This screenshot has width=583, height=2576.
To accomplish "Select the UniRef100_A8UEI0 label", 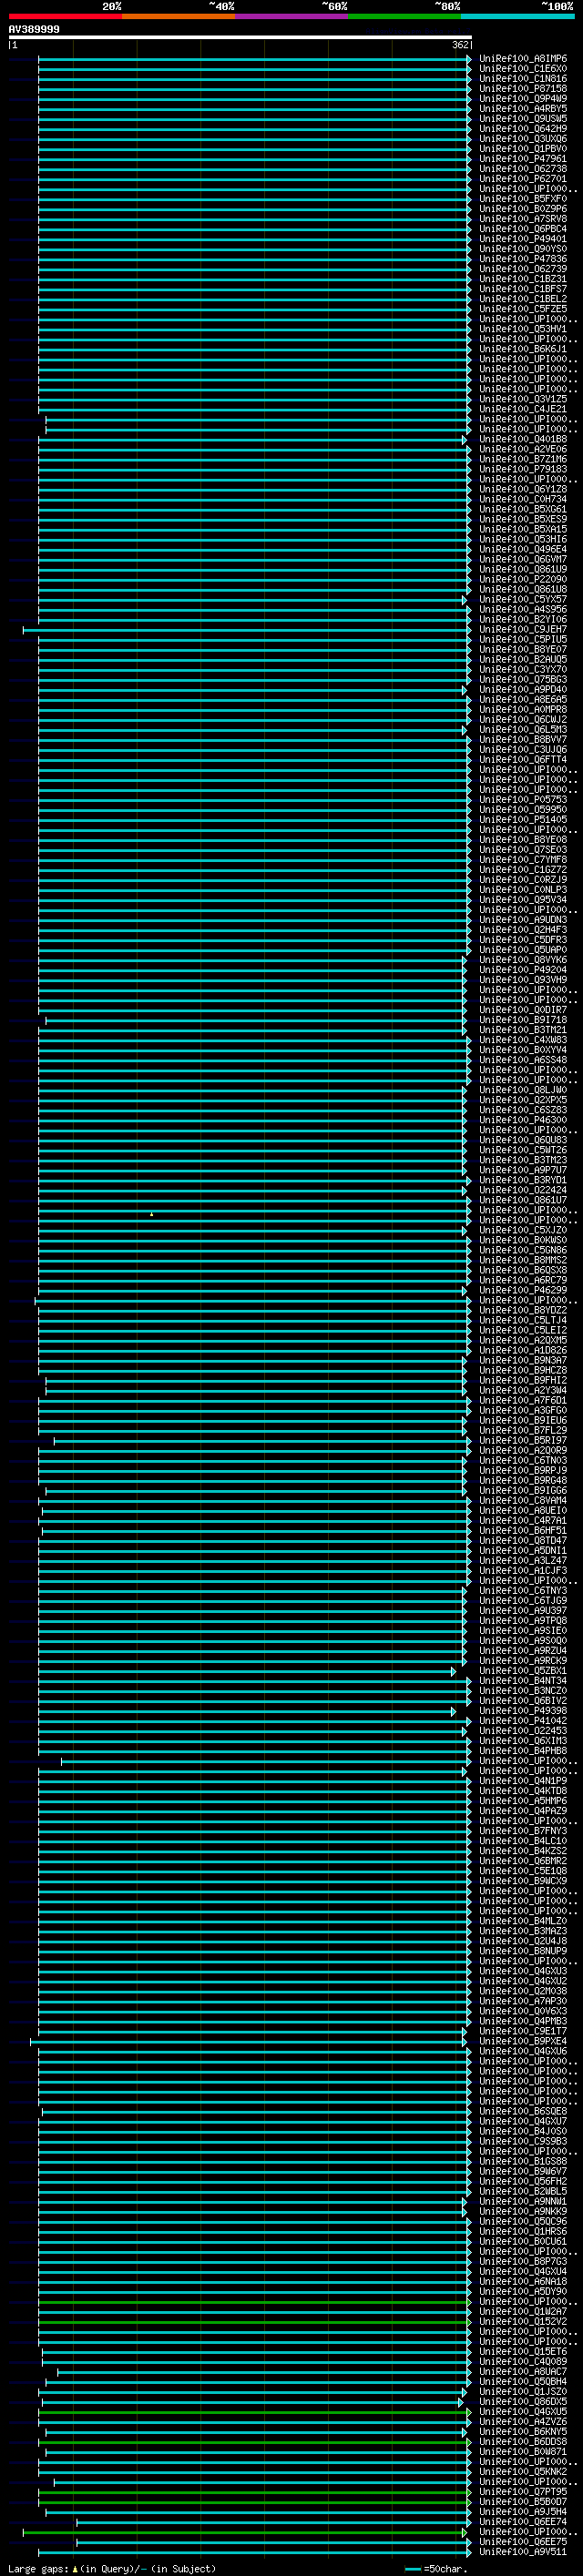I will 522,1510.
